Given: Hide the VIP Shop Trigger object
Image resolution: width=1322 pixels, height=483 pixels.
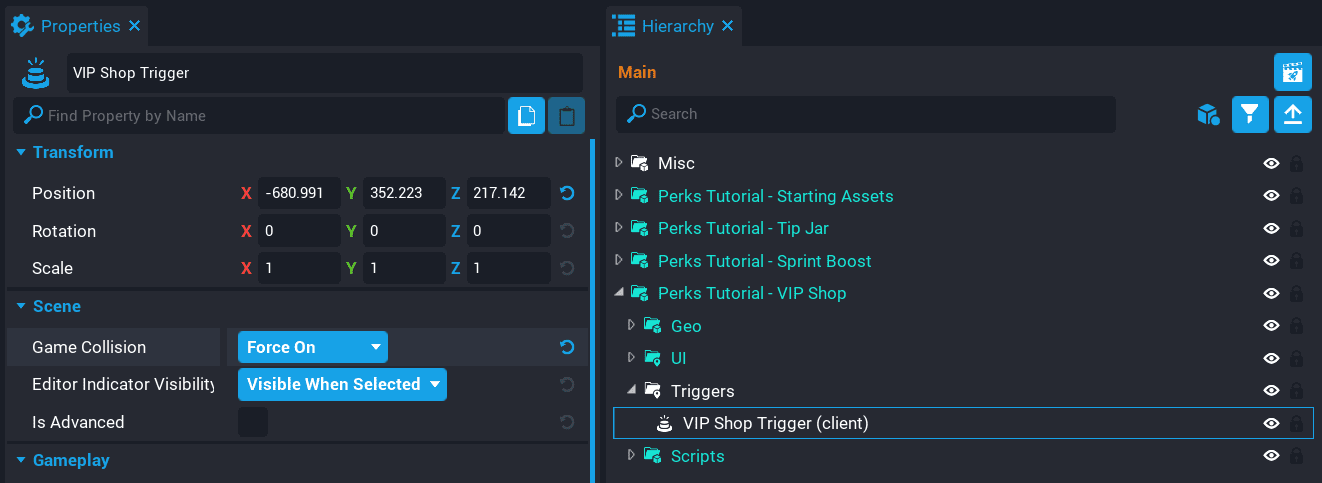Looking at the screenshot, I should pyautogui.click(x=1271, y=423).
